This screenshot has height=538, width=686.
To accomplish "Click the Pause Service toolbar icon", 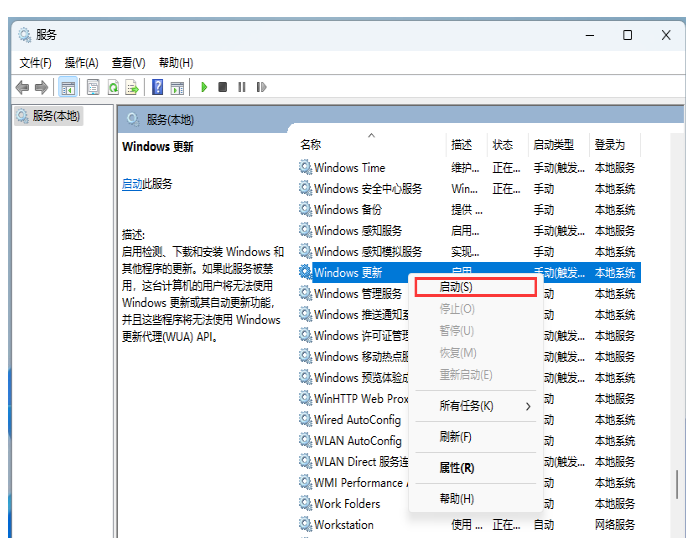I will point(242,87).
